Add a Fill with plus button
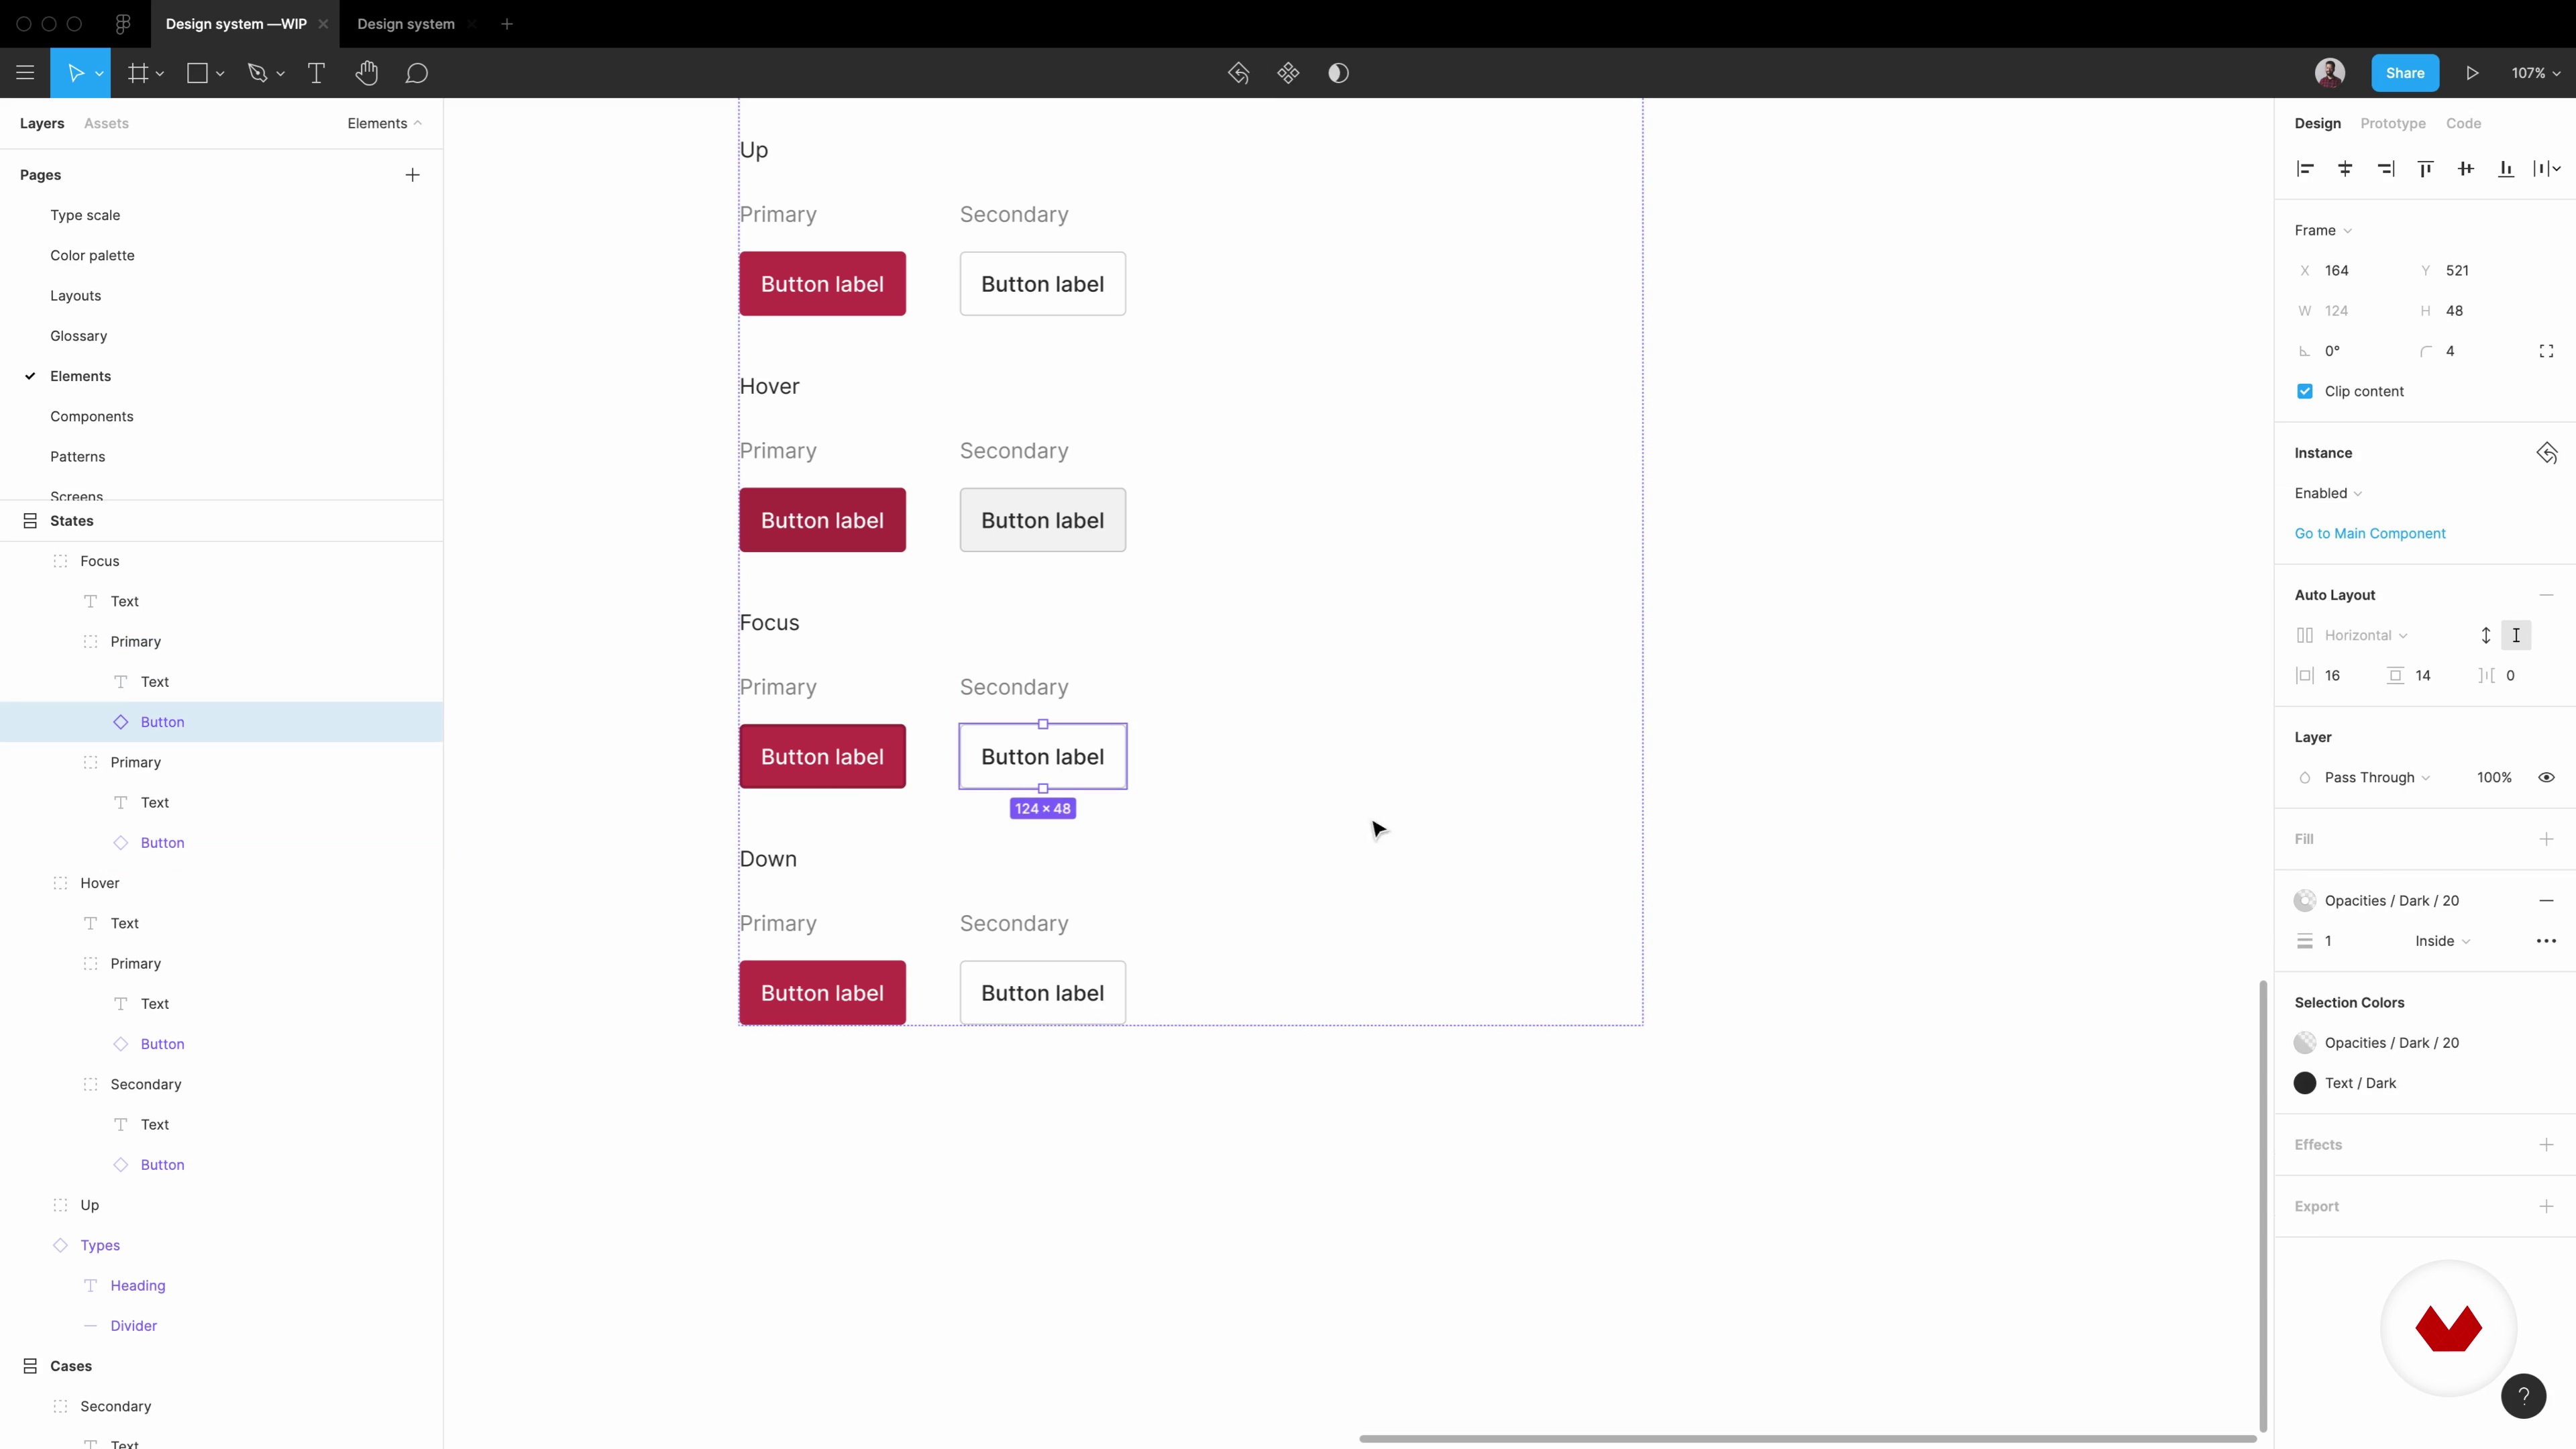Image resolution: width=2576 pixels, height=1449 pixels. coord(2546,839)
